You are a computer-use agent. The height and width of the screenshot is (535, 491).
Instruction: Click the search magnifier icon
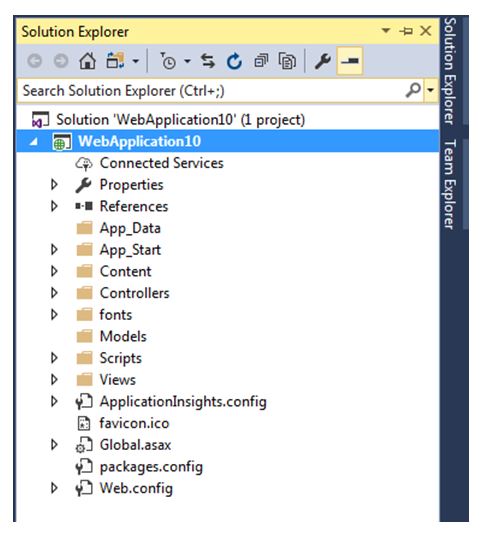[413, 90]
